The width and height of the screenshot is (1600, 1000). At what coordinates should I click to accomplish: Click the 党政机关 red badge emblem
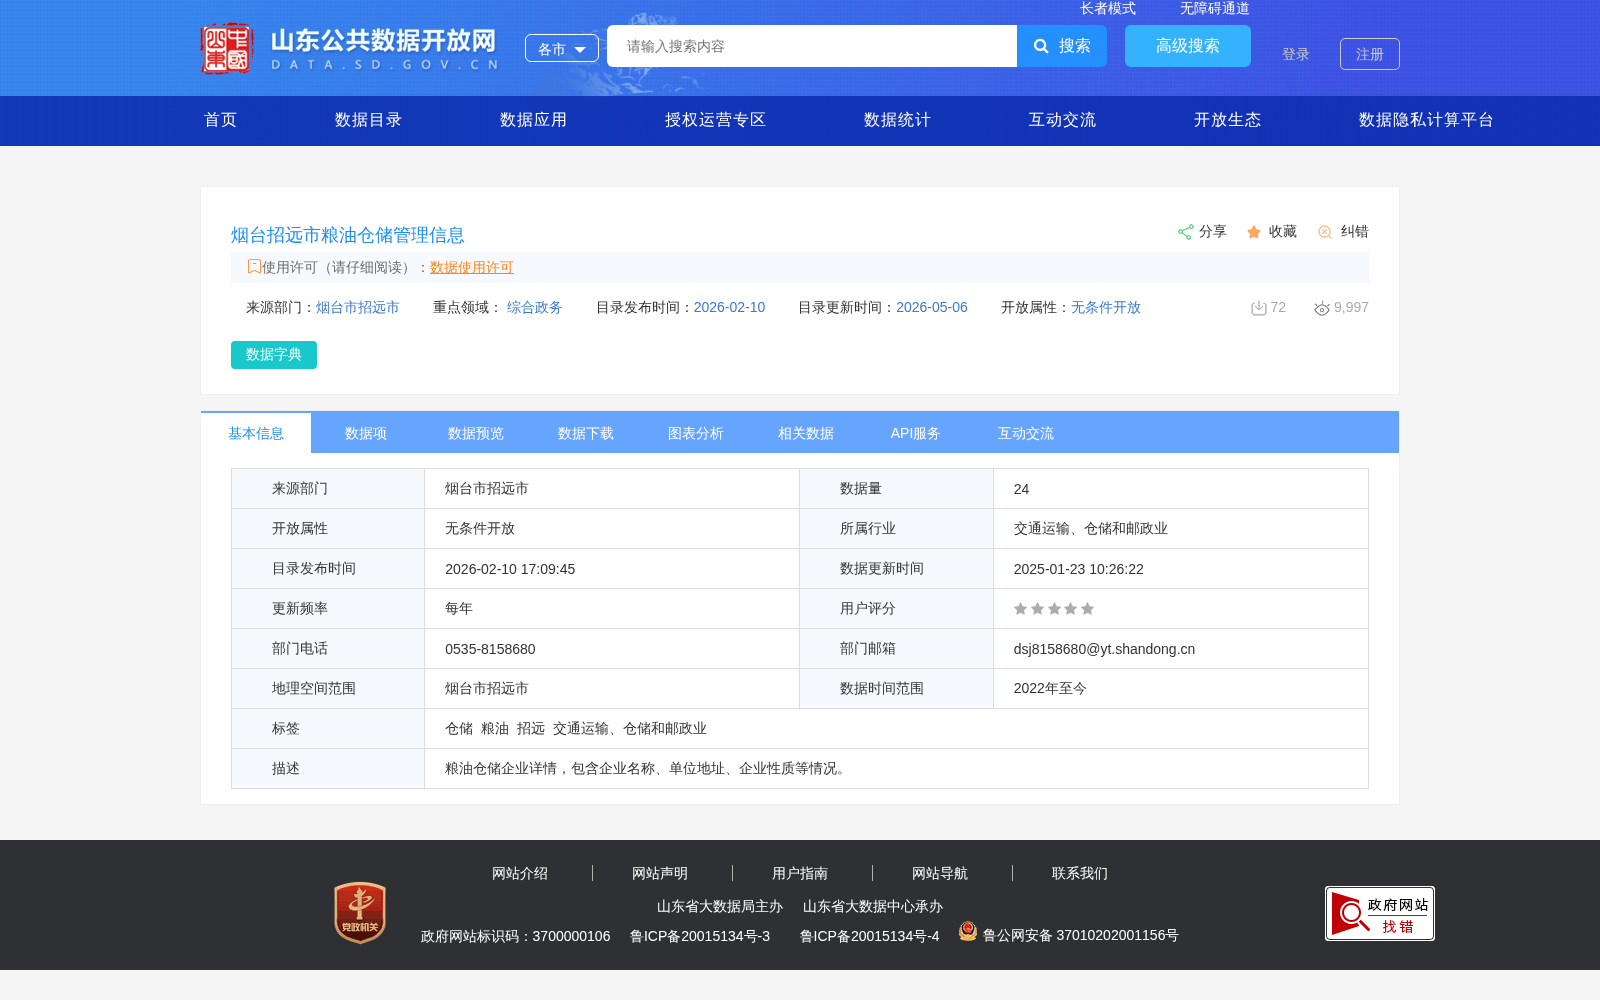pos(360,912)
